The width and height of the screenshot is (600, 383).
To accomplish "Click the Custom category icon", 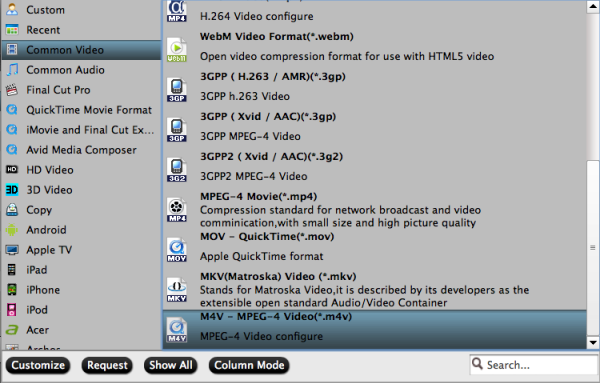I will [x=12, y=10].
